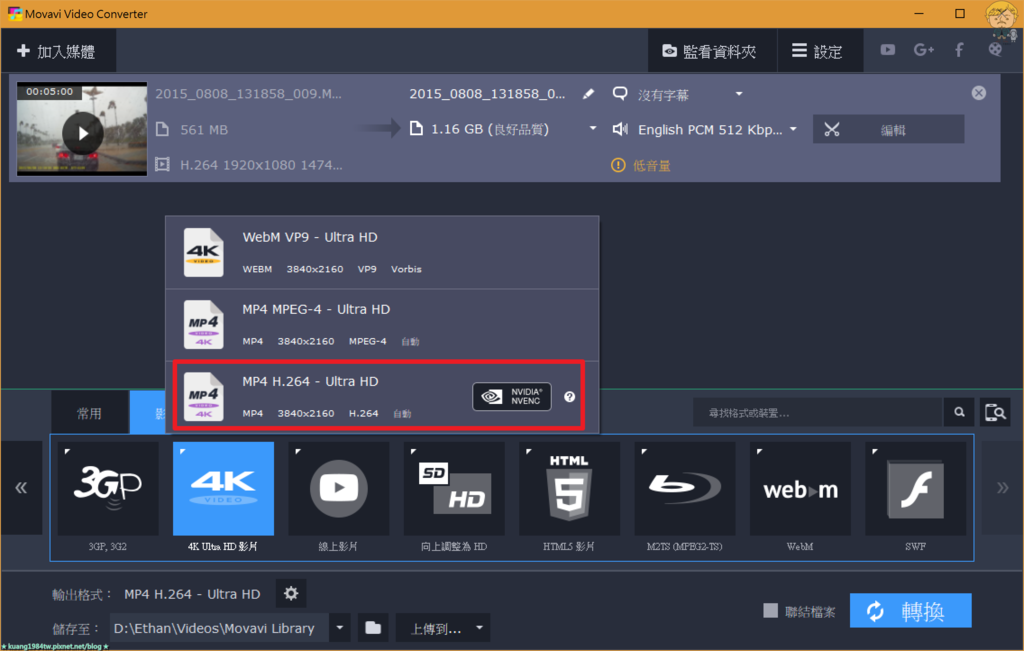1024x651 pixels.
Task: Select MP4 MPEG-4 - Ultra HD preset
Action: [x=382, y=325]
